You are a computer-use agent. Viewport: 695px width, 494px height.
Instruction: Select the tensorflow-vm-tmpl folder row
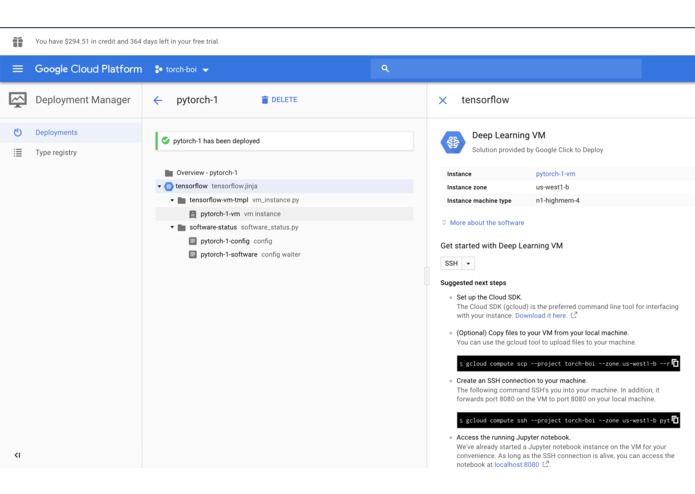[285, 200]
